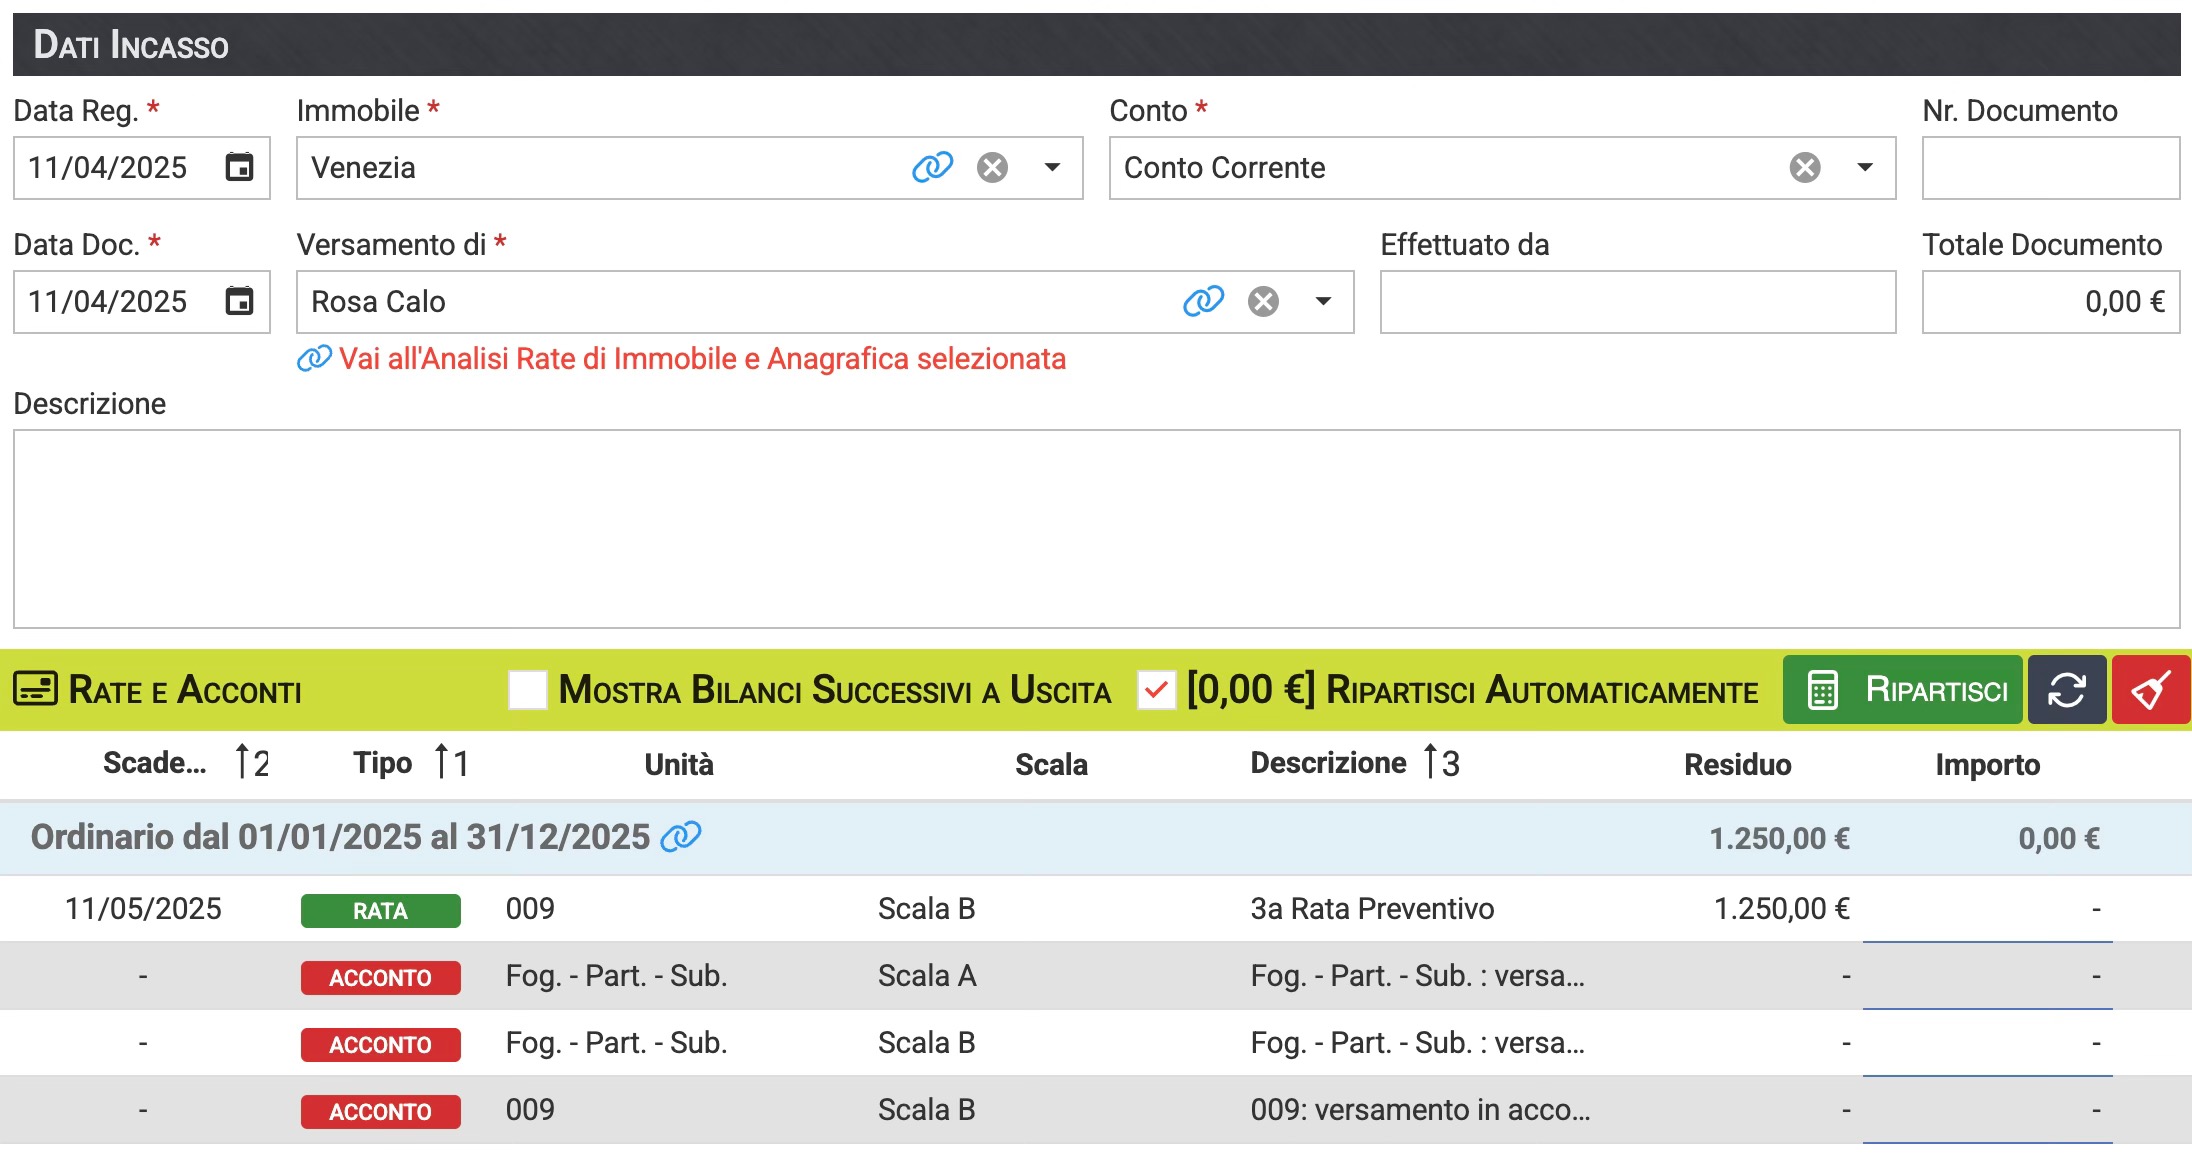This screenshot has width=2192, height=1168.
Task: Clear the Conto Corrente selection
Action: coord(1805,167)
